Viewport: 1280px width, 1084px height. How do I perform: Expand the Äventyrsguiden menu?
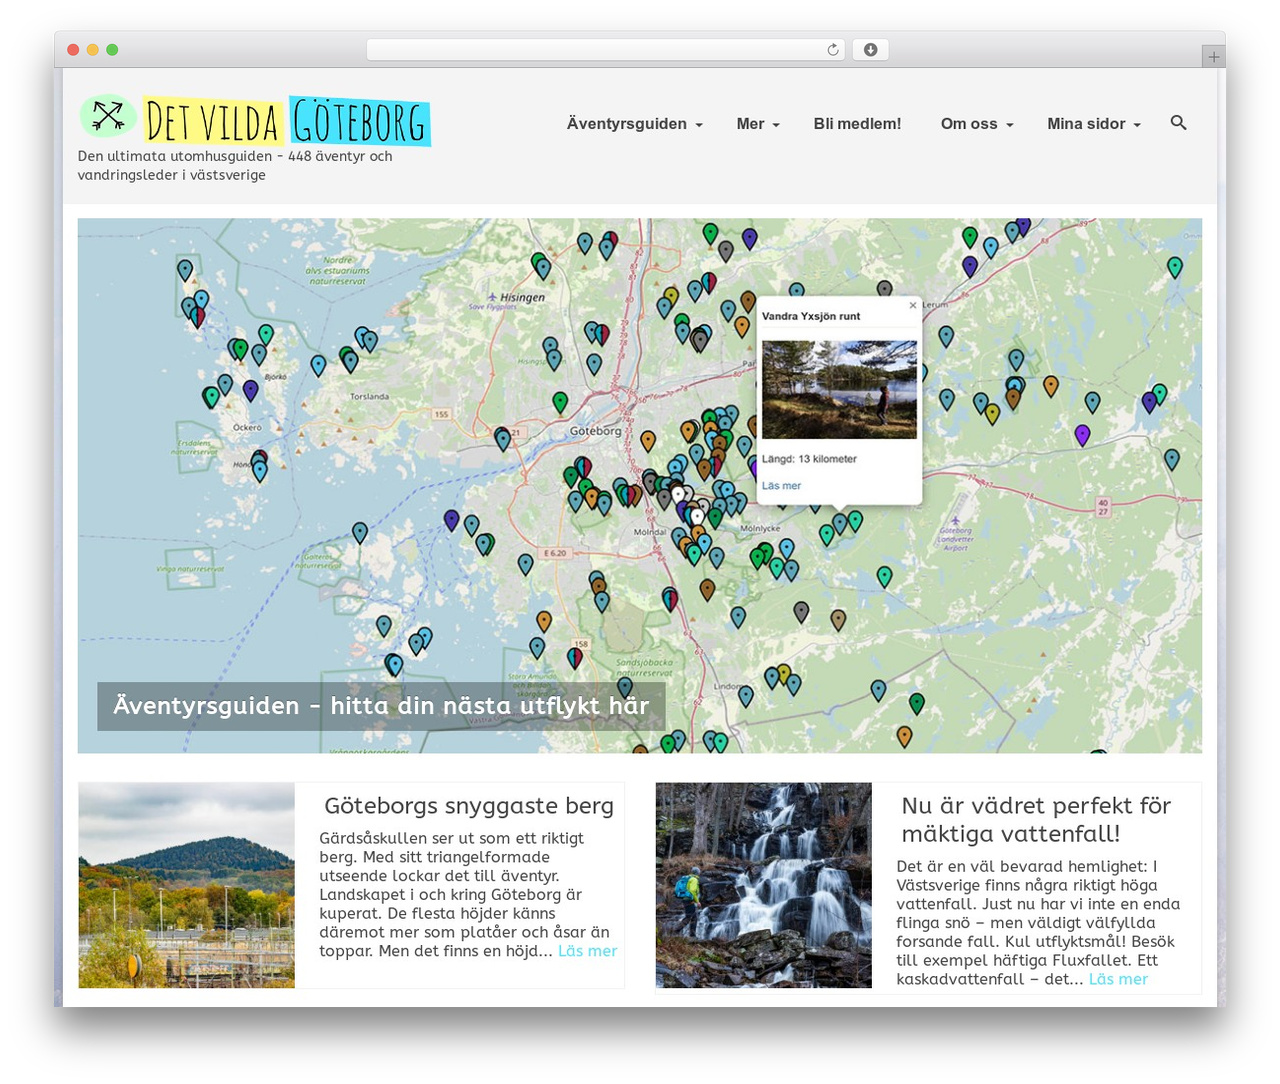coord(634,124)
